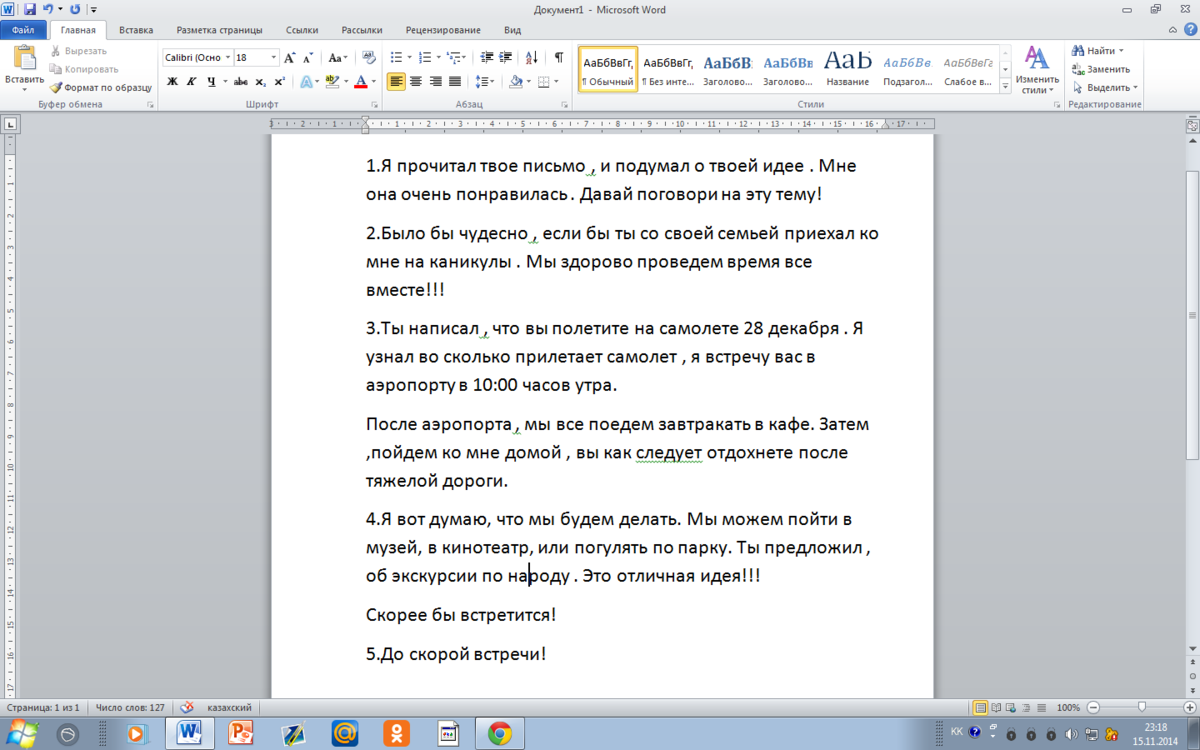This screenshot has height=750, width=1200.
Task: Click Формат по образцу button
Action: coord(101,87)
